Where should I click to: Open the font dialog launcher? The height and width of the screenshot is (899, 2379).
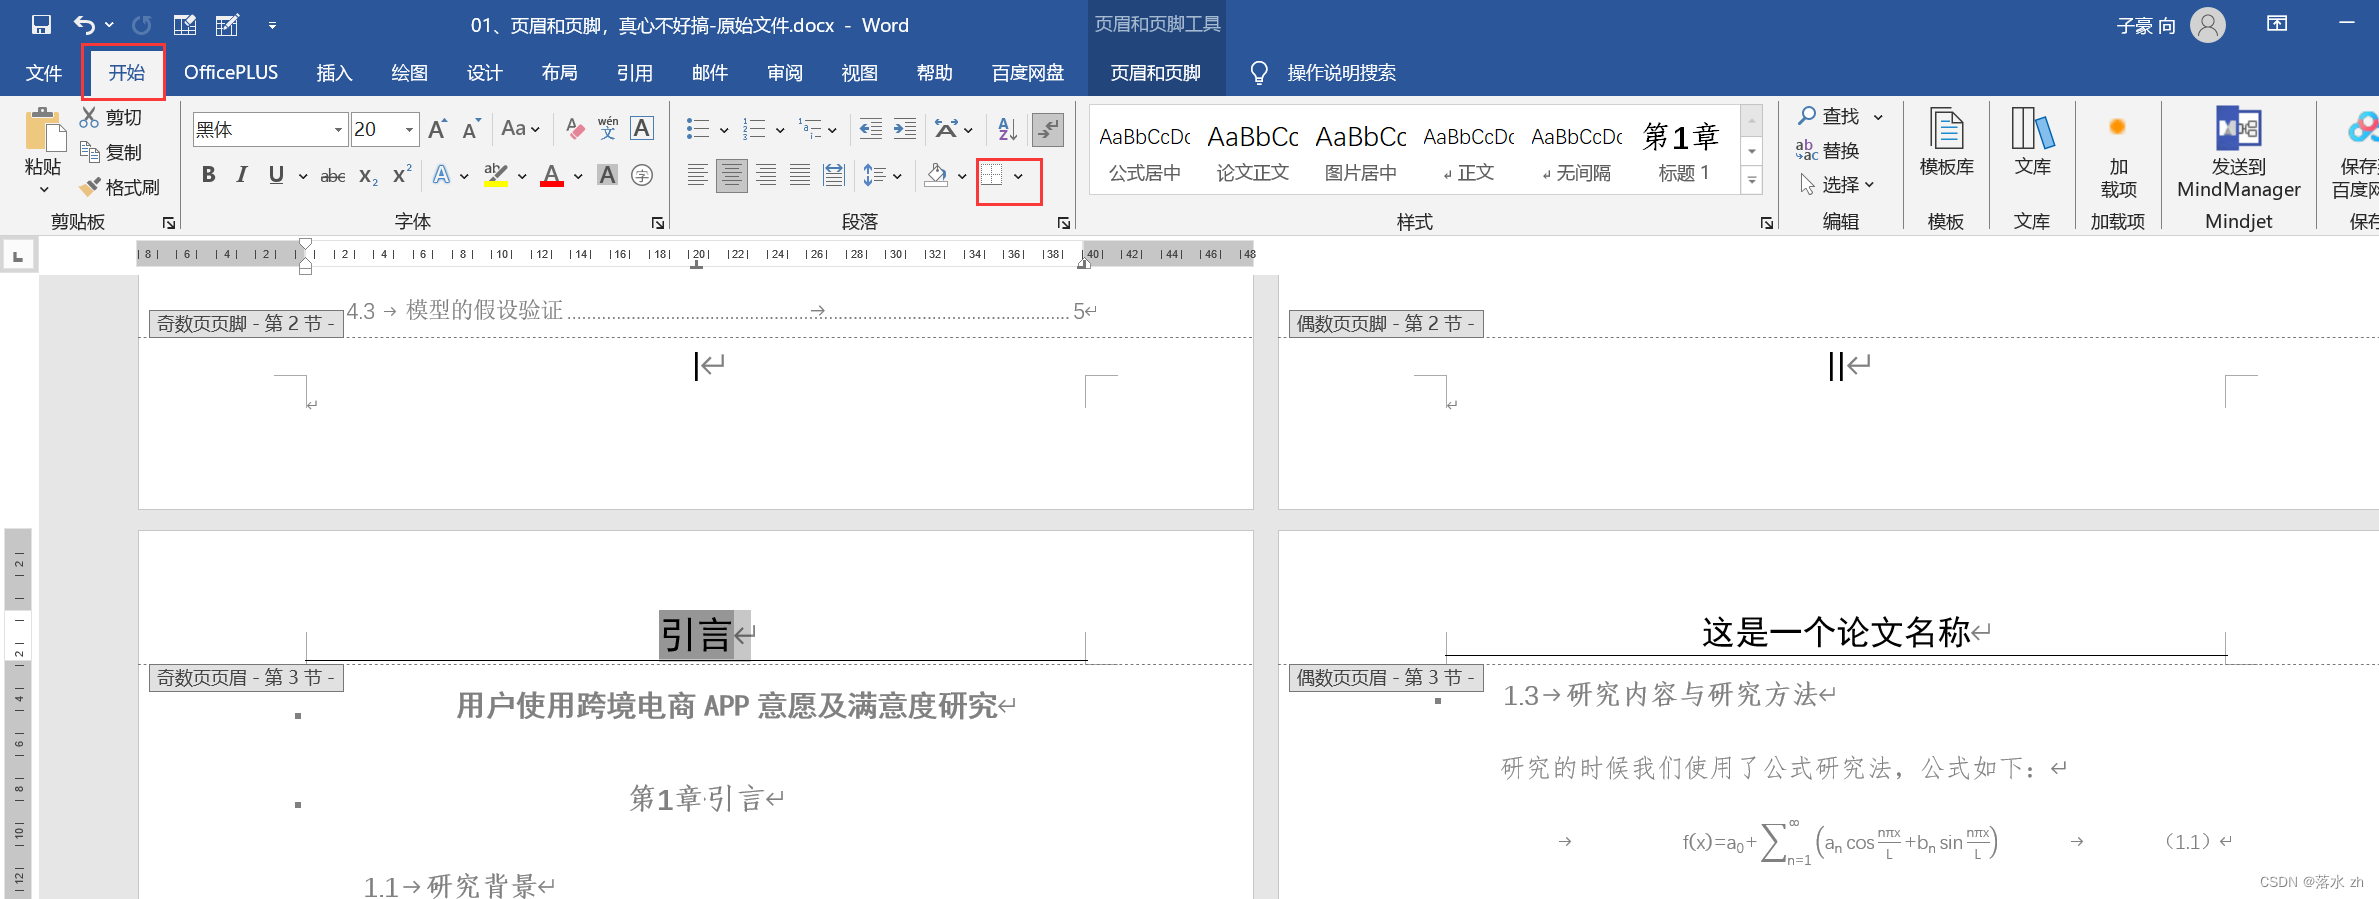(x=657, y=222)
